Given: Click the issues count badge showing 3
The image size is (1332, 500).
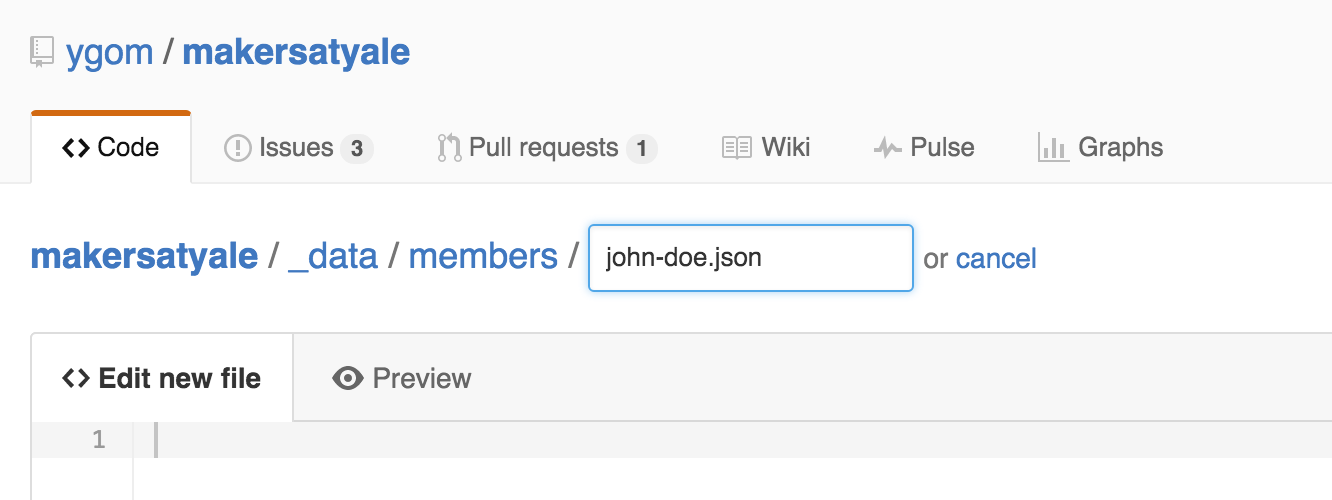Looking at the screenshot, I should point(357,149).
